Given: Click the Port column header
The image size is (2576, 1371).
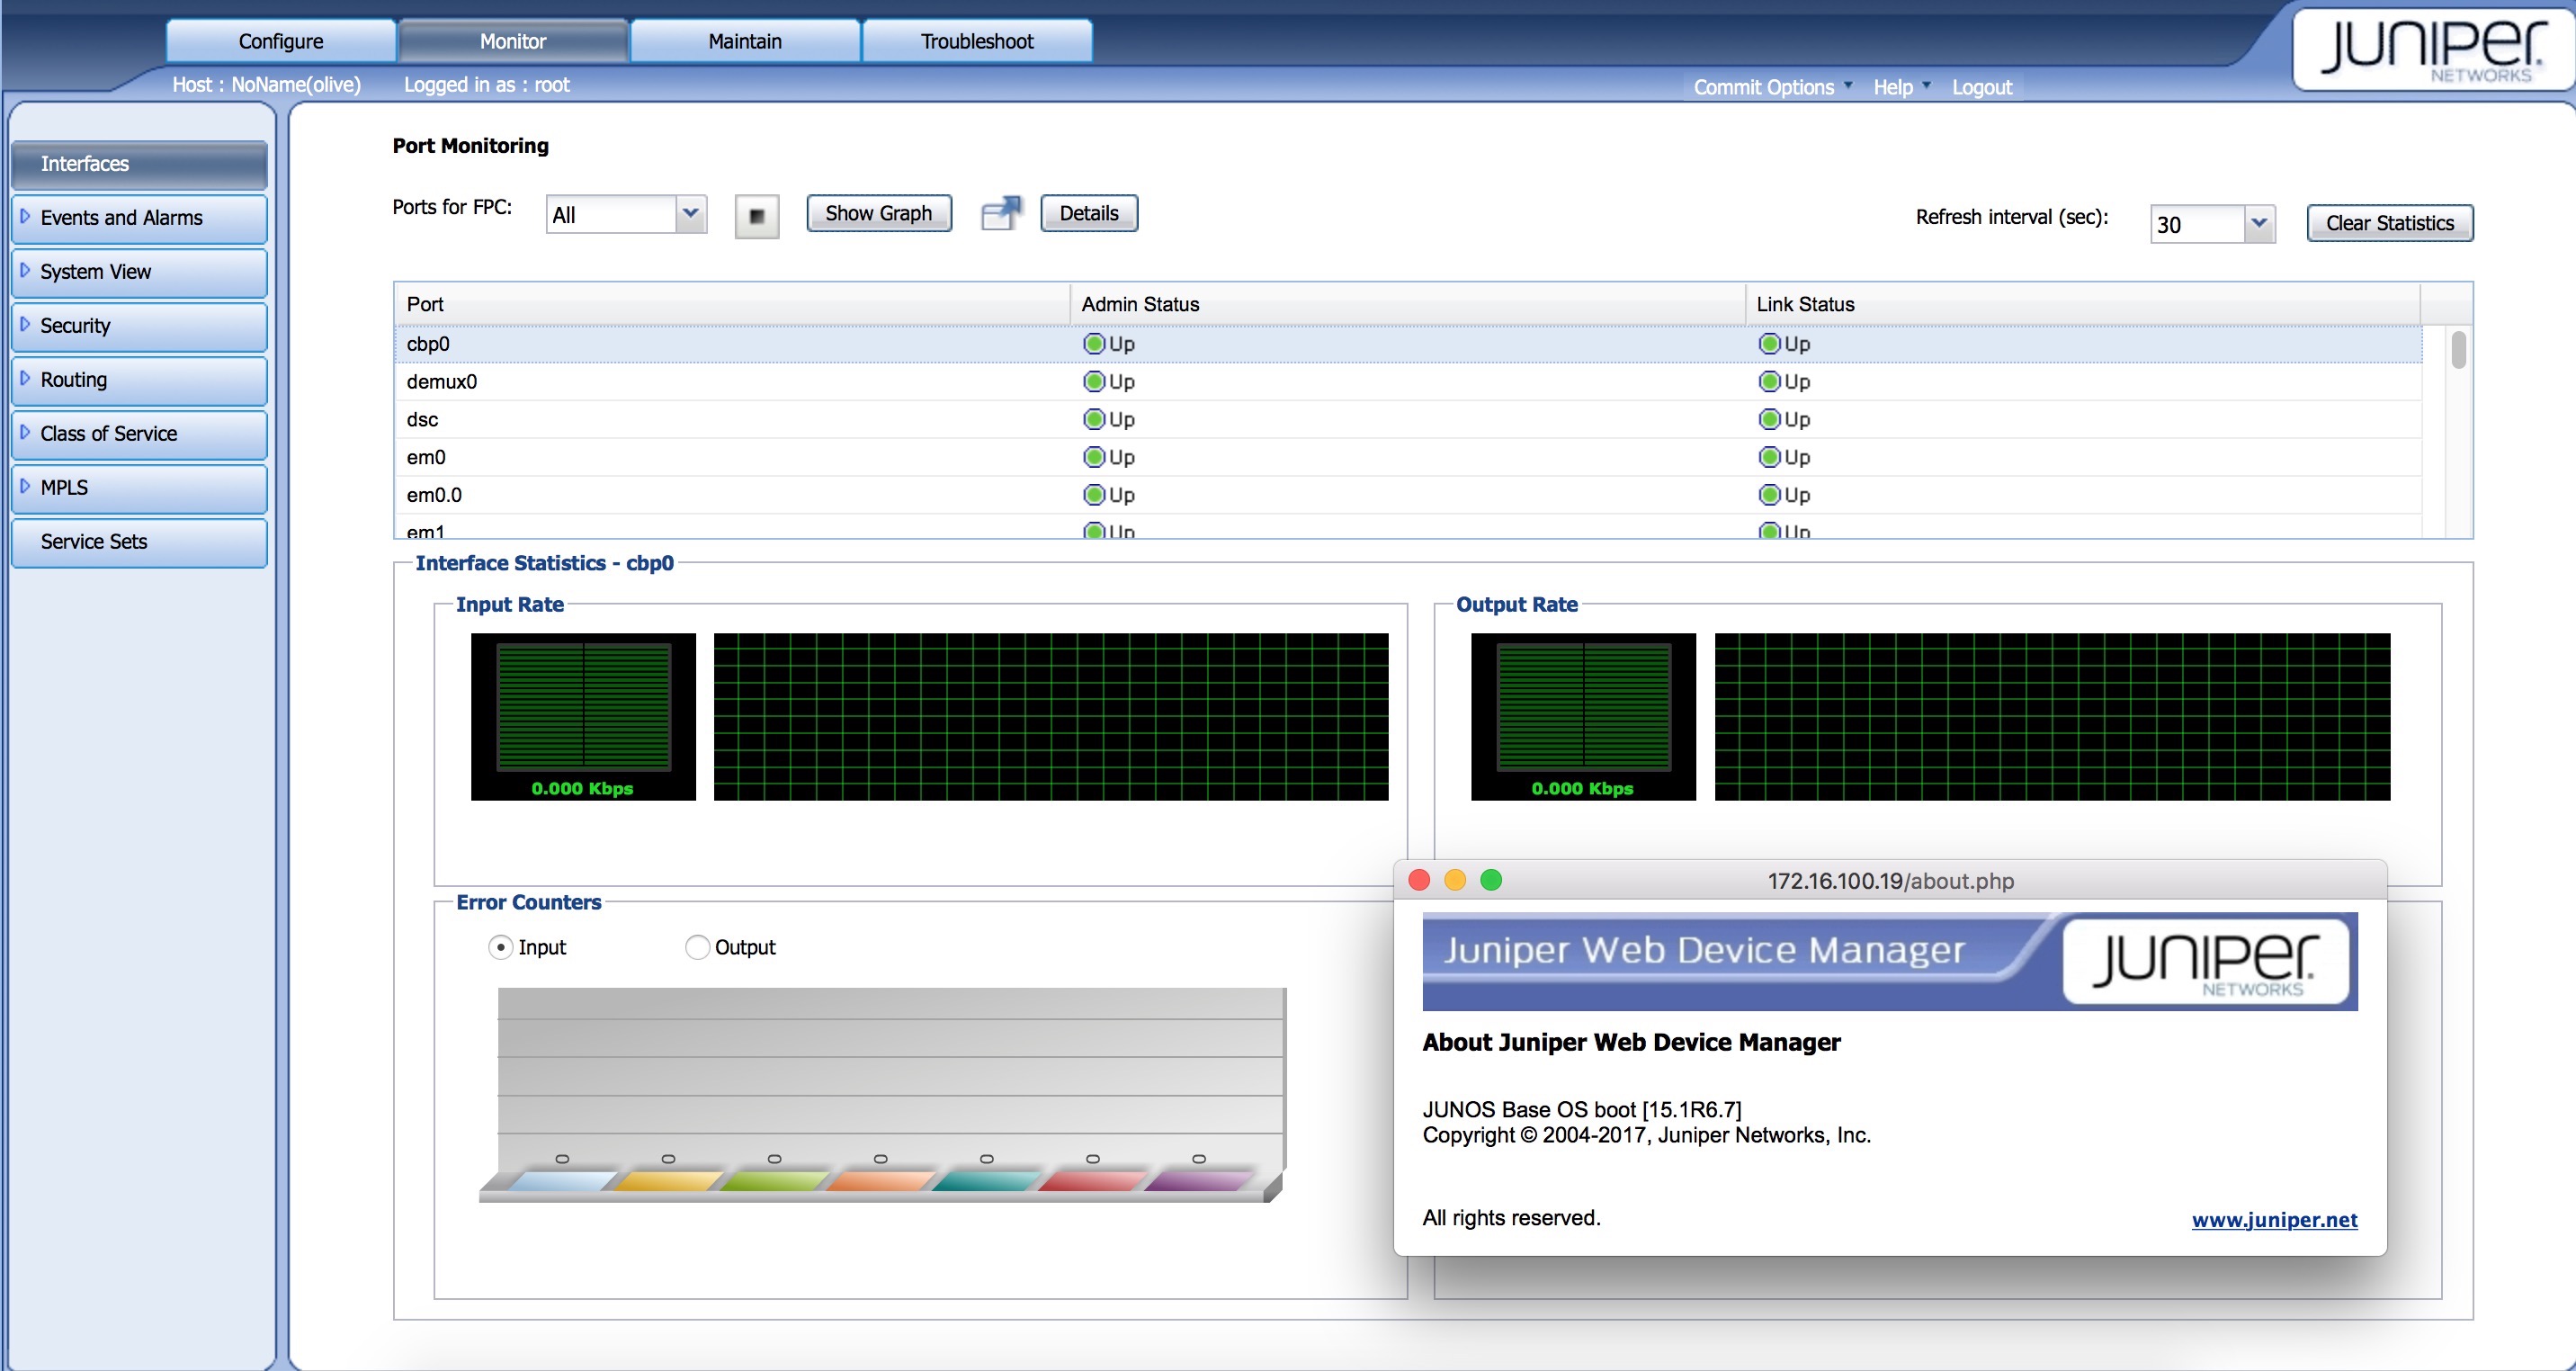Looking at the screenshot, I should click(732, 304).
